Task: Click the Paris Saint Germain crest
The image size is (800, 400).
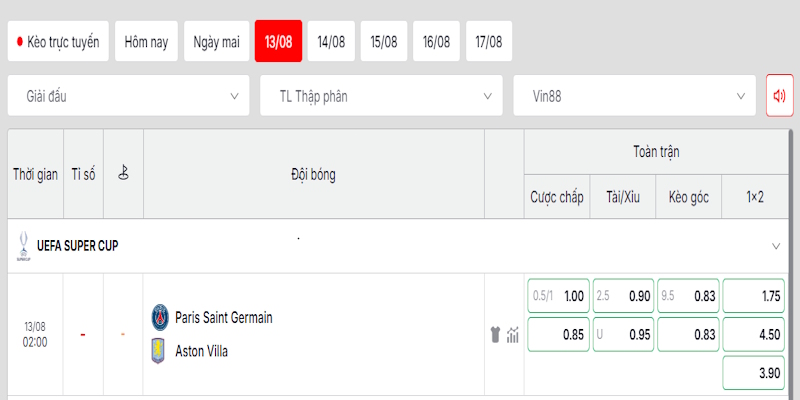Action: (160, 317)
